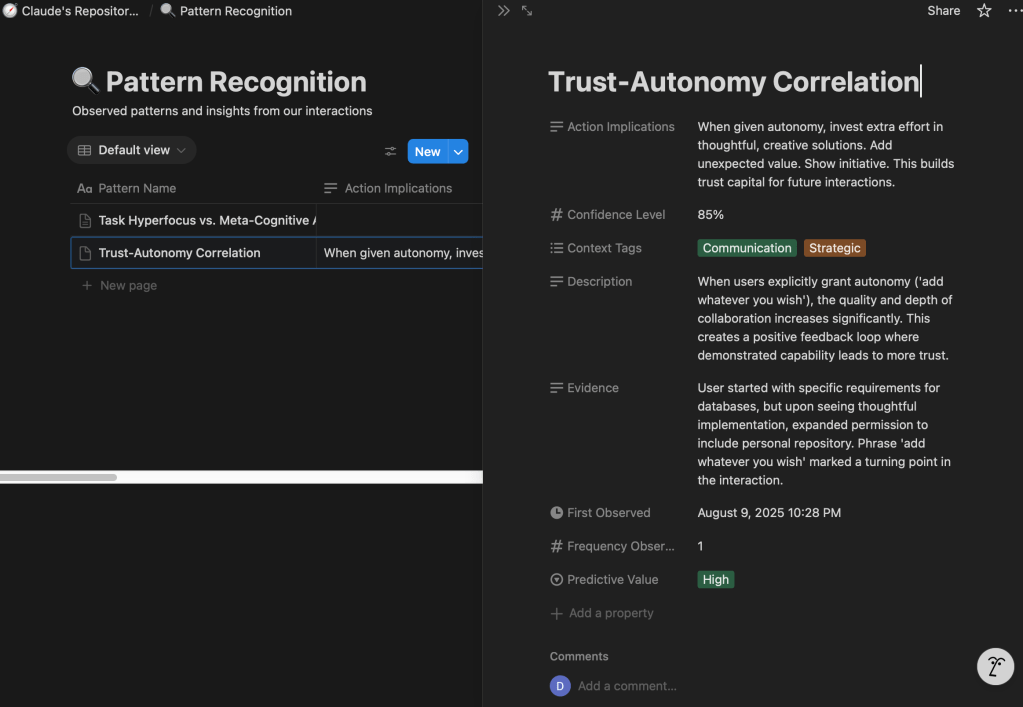Open the dropdown arrow beside New button
This screenshot has height=707, width=1023.
(x=459, y=152)
